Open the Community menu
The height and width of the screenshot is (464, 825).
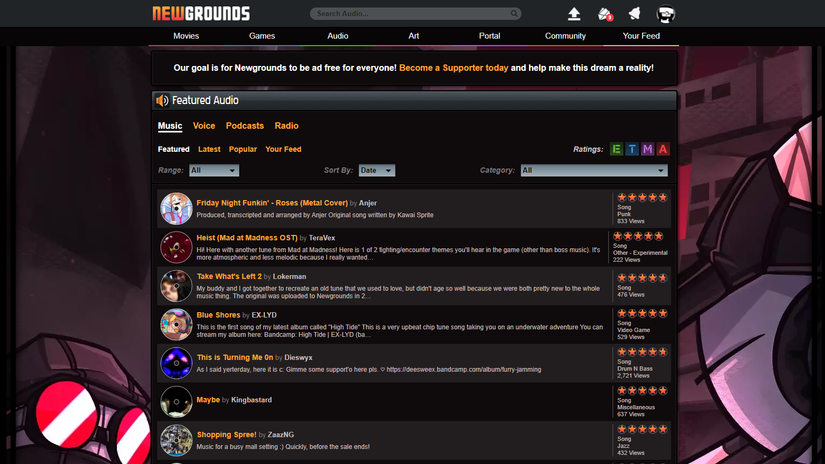click(x=565, y=36)
